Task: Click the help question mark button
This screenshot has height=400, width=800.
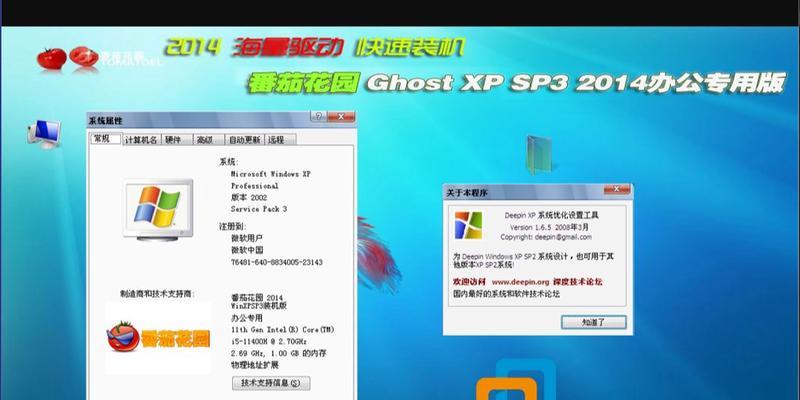Action: point(318,116)
